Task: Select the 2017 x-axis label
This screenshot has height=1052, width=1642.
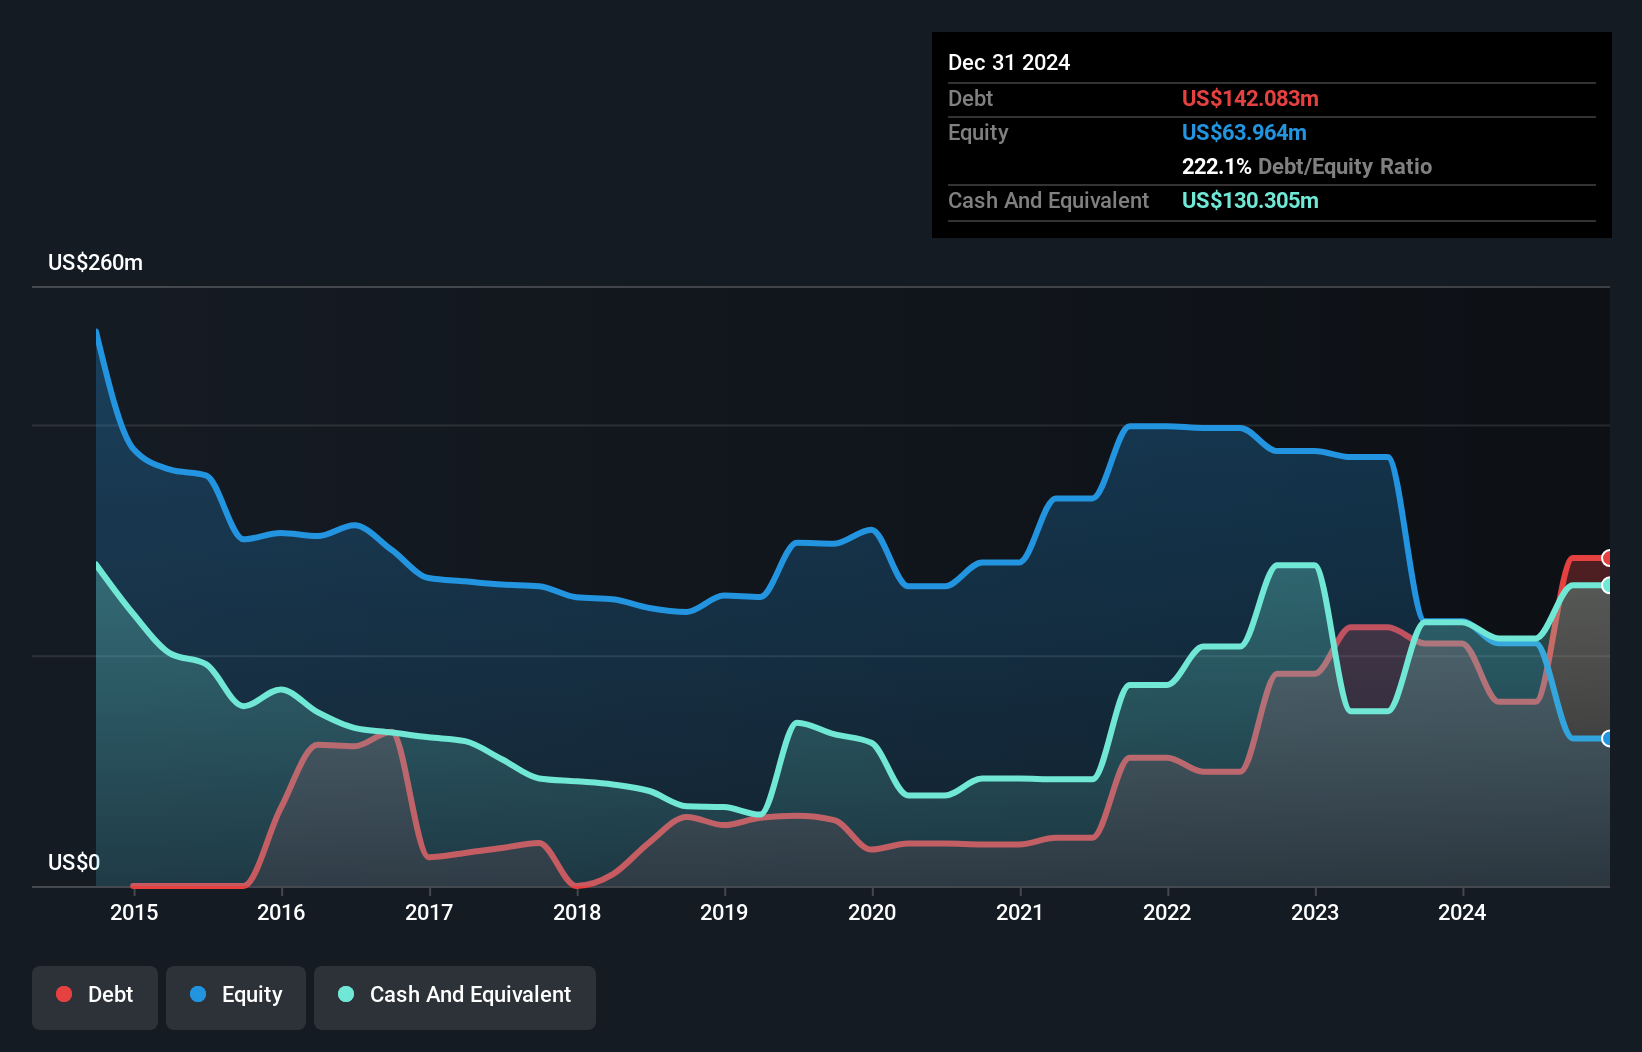Action: pos(429,912)
